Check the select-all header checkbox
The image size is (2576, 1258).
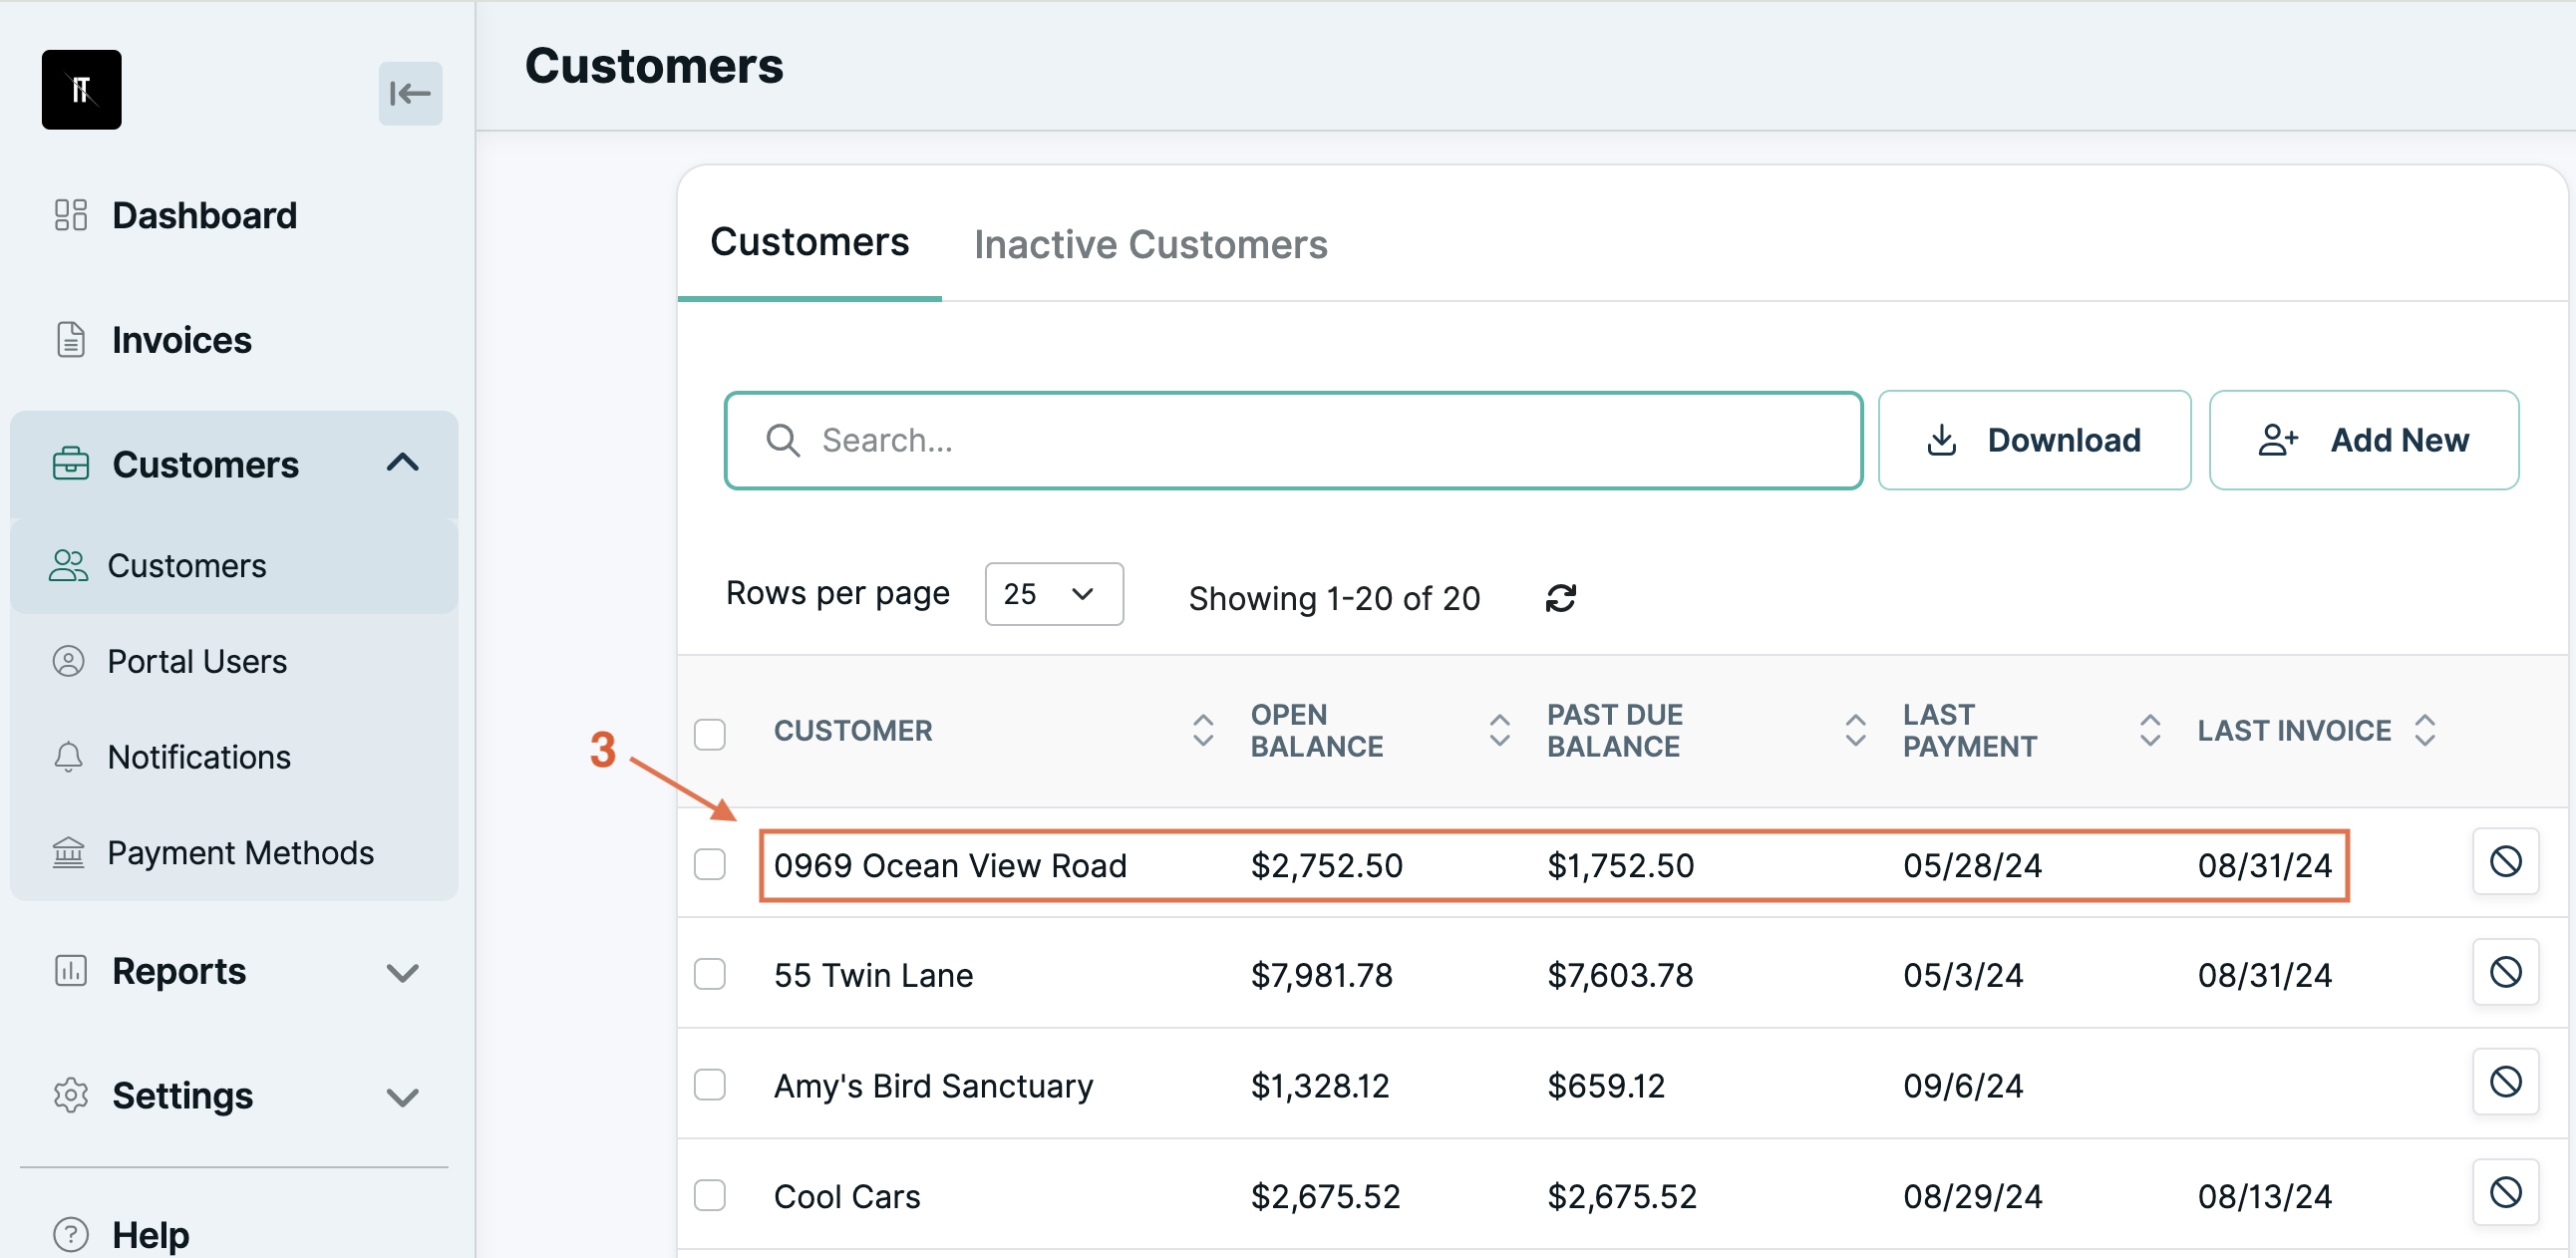click(710, 734)
